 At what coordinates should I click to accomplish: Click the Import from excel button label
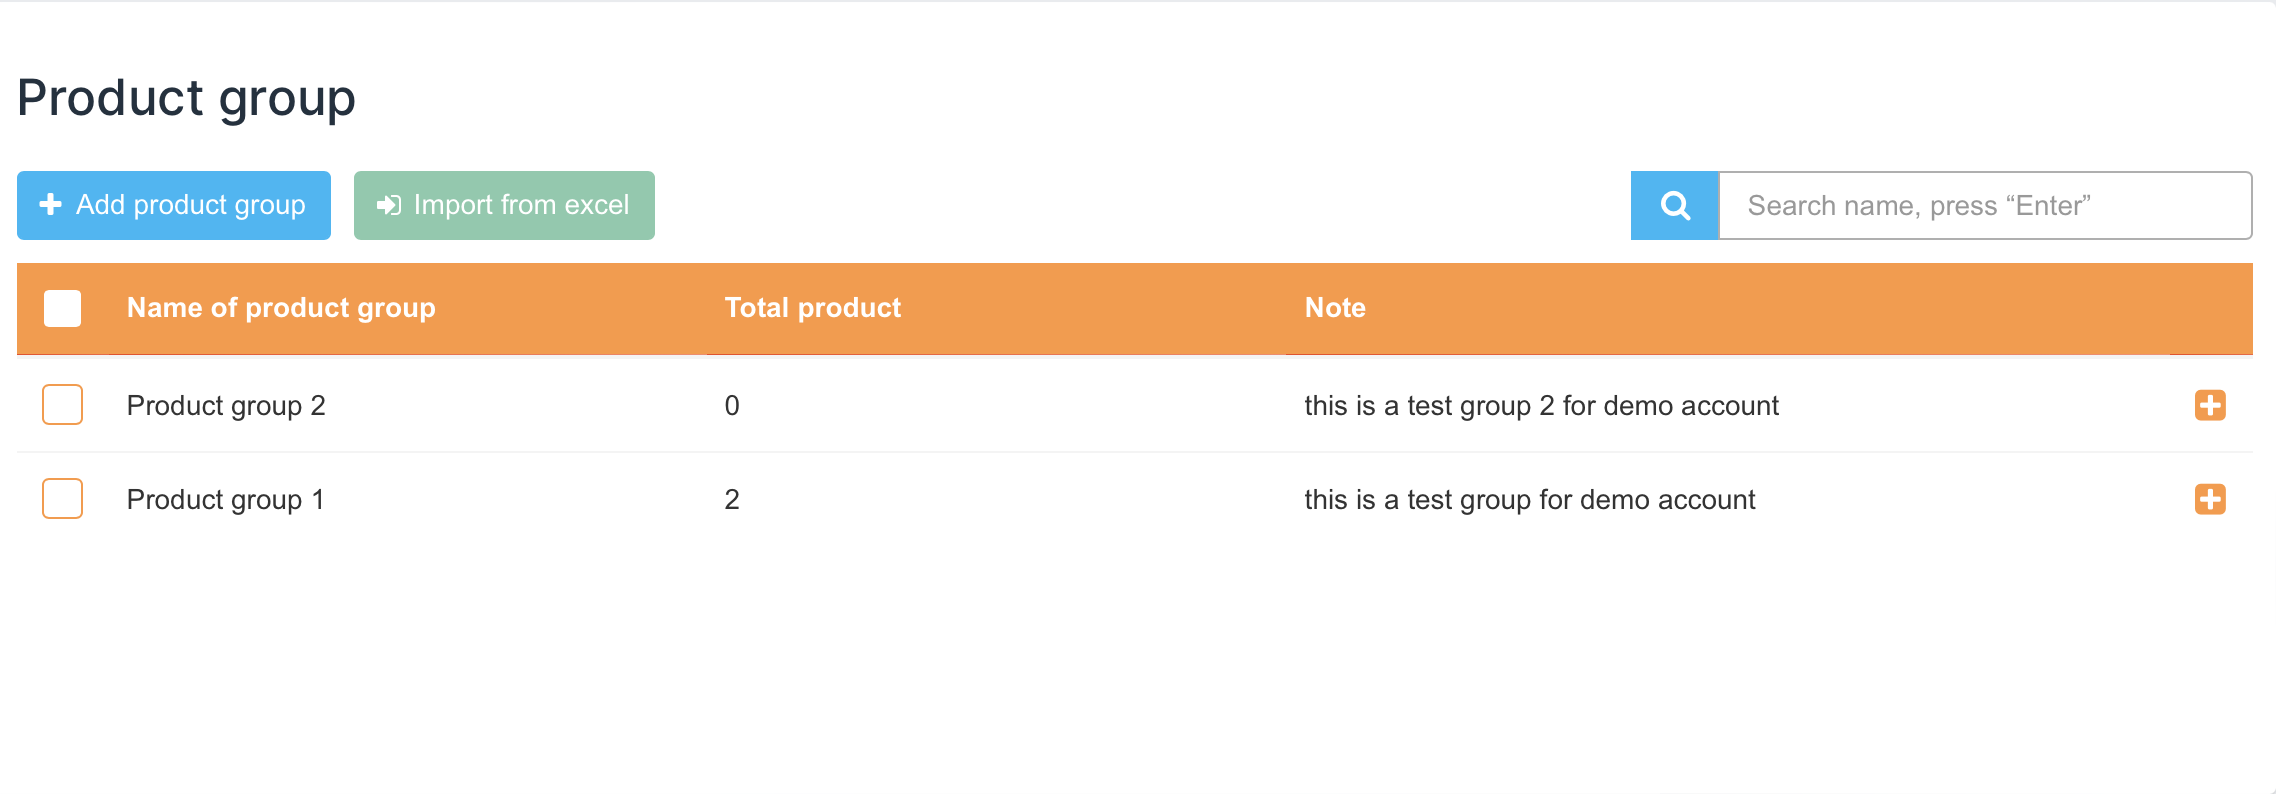521,205
